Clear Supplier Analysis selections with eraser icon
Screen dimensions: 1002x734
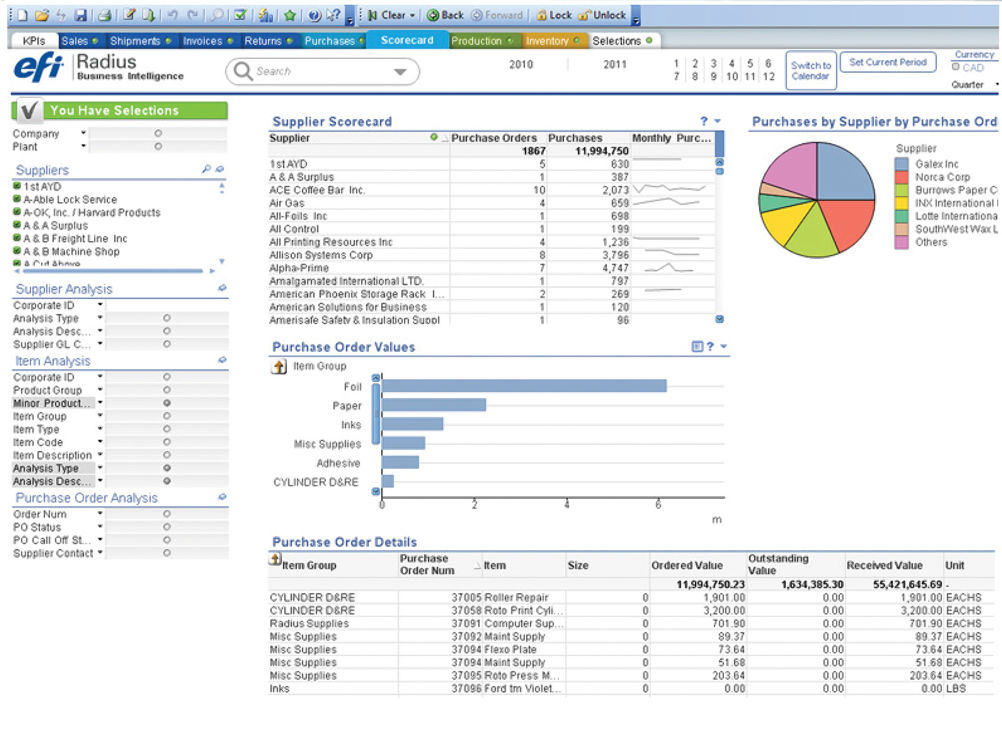coord(222,289)
